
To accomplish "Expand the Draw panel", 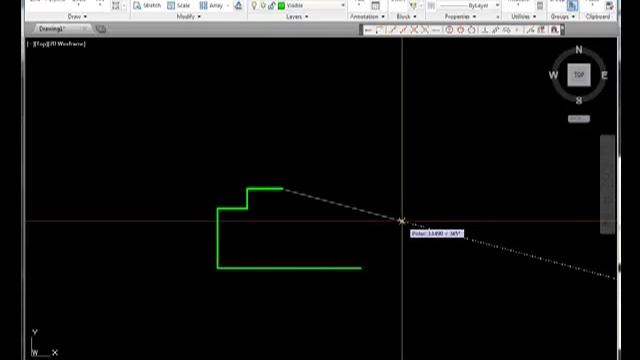I will 77,17.
